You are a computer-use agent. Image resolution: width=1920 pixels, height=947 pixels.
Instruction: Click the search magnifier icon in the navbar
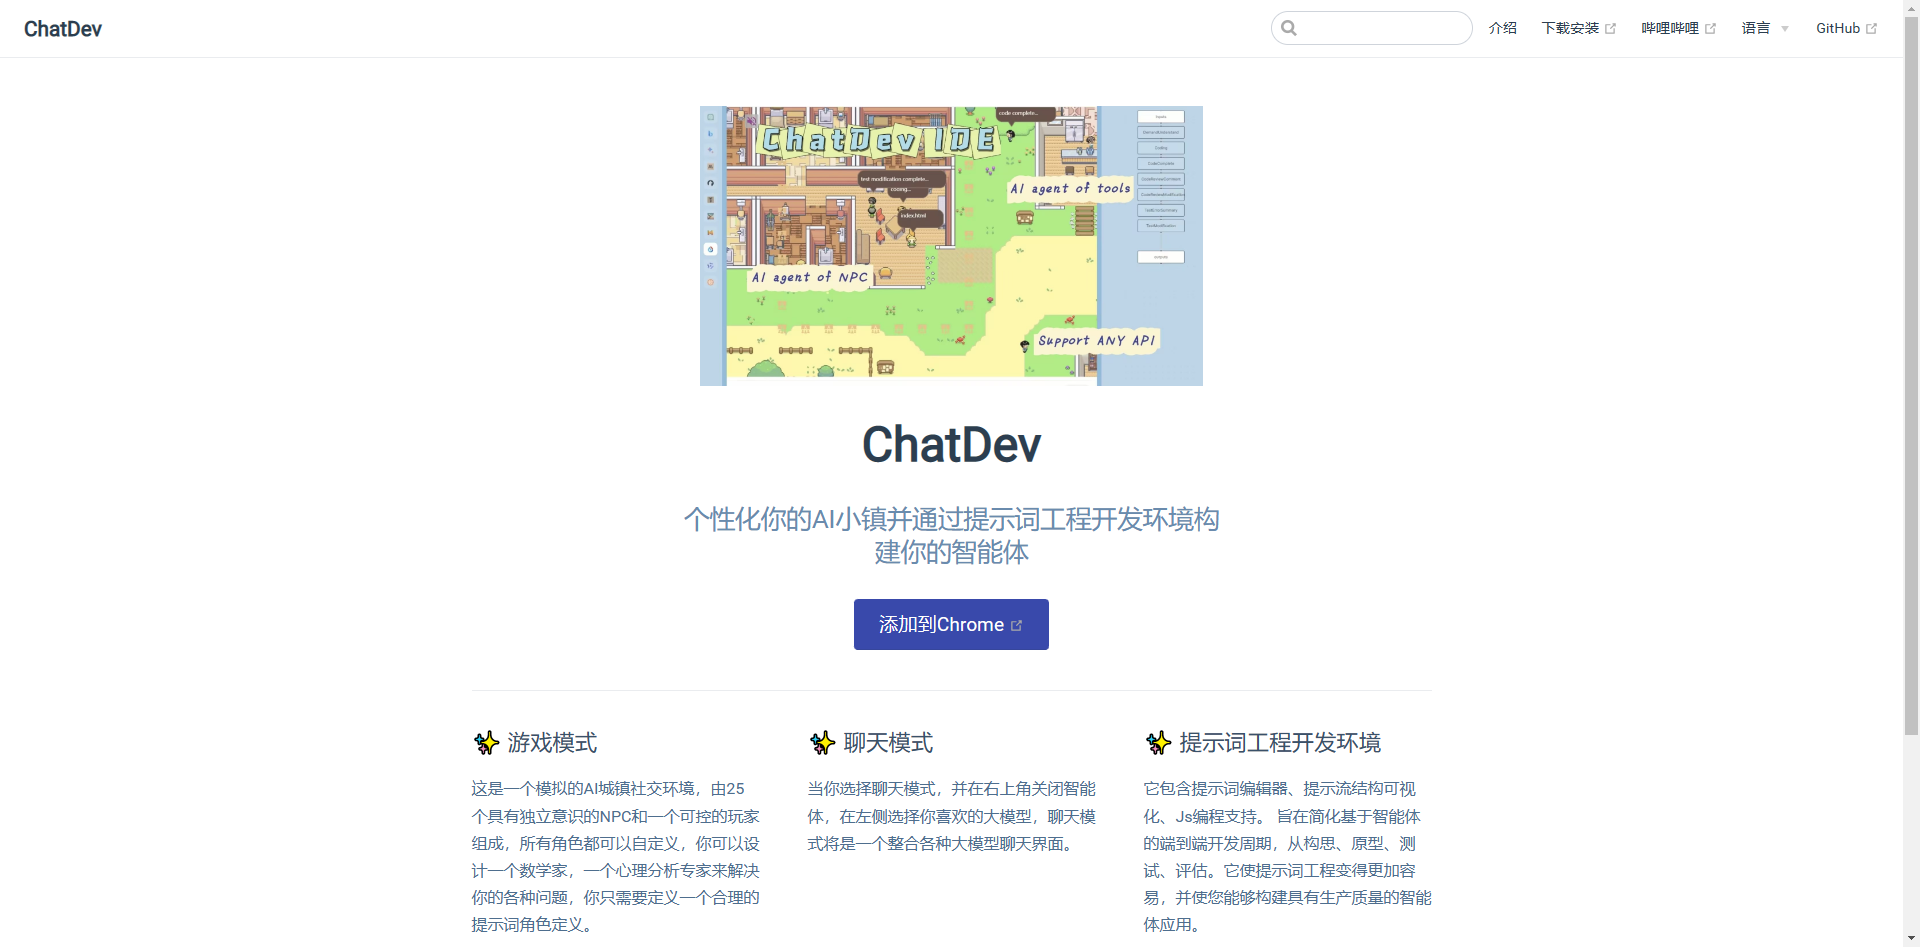pyautogui.click(x=1289, y=28)
